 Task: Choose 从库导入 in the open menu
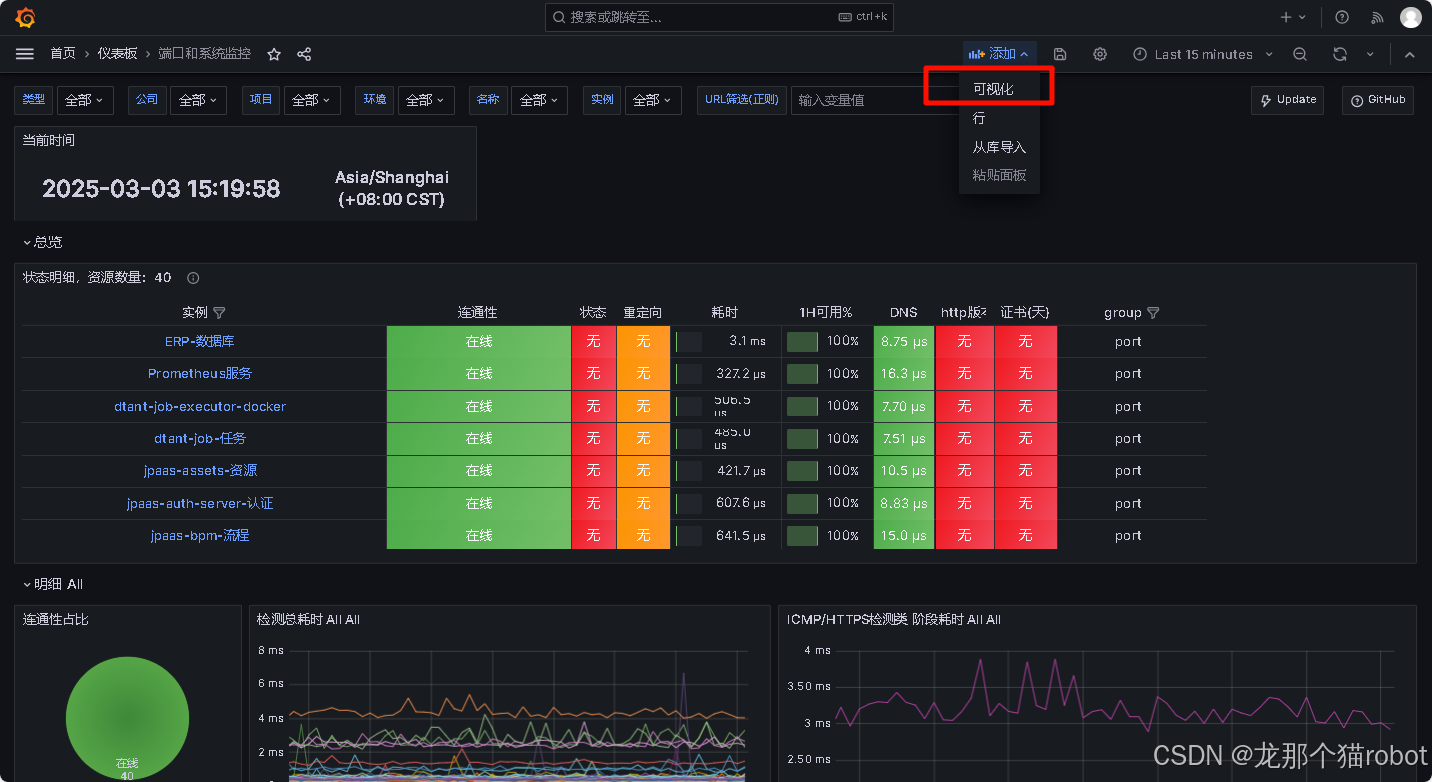(x=997, y=146)
